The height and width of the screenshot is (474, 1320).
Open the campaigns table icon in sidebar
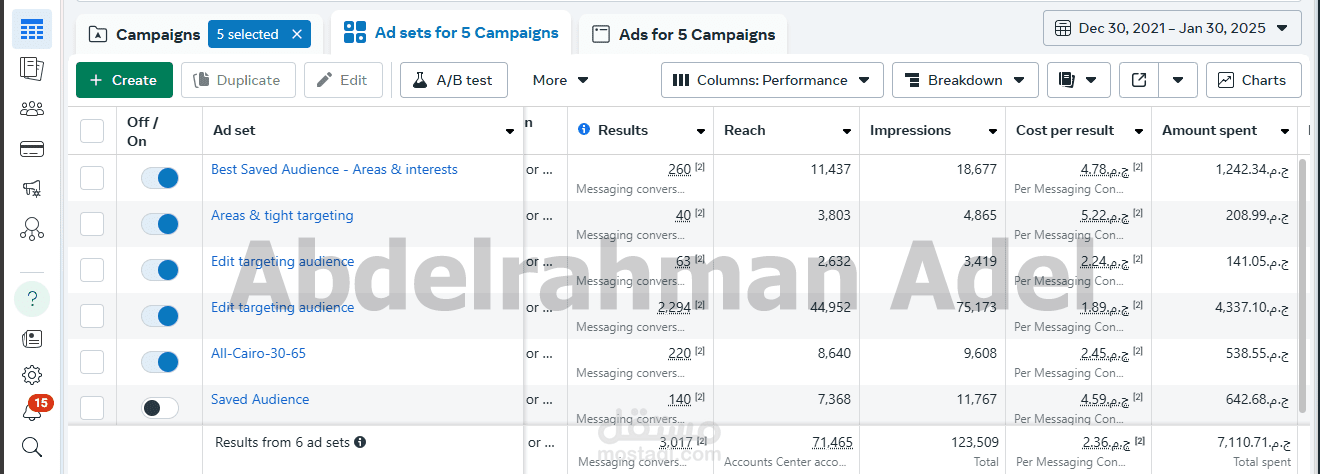coord(32,30)
